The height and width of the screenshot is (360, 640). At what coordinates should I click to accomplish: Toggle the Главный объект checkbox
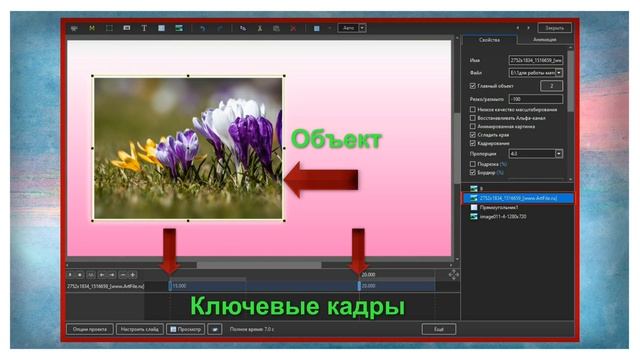473,86
